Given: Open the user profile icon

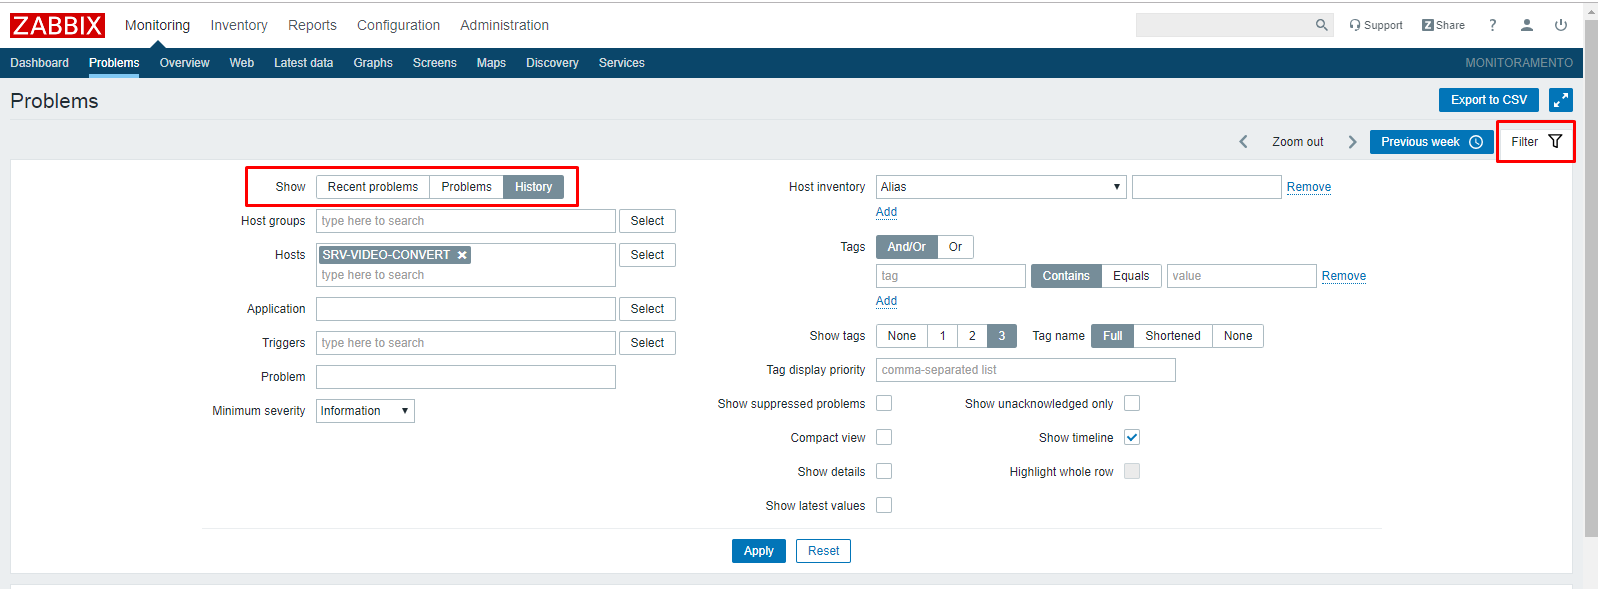Looking at the screenshot, I should pos(1526,25).
